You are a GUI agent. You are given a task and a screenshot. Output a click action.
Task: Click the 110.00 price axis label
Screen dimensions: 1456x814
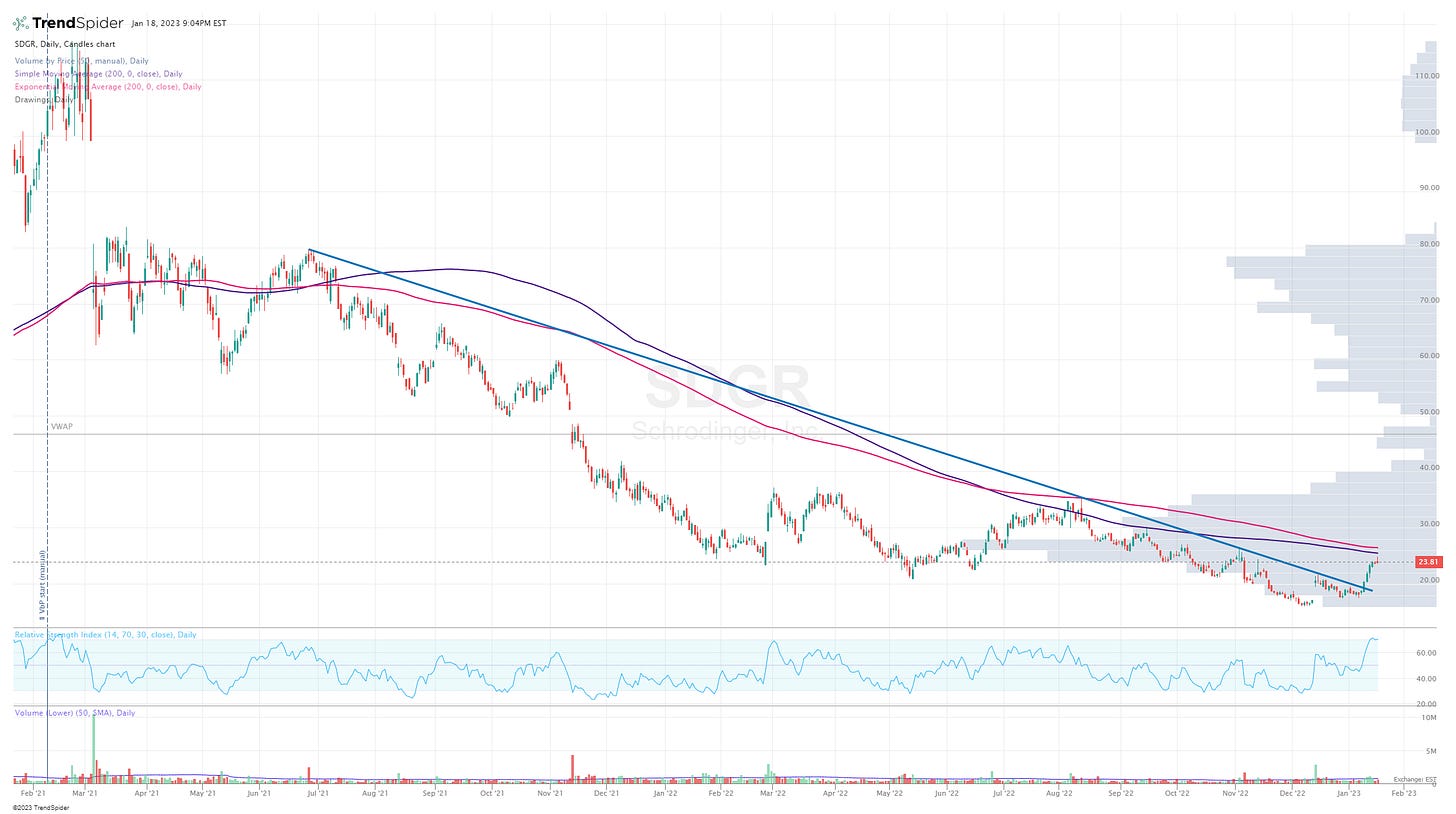(x=1428, y=76)
